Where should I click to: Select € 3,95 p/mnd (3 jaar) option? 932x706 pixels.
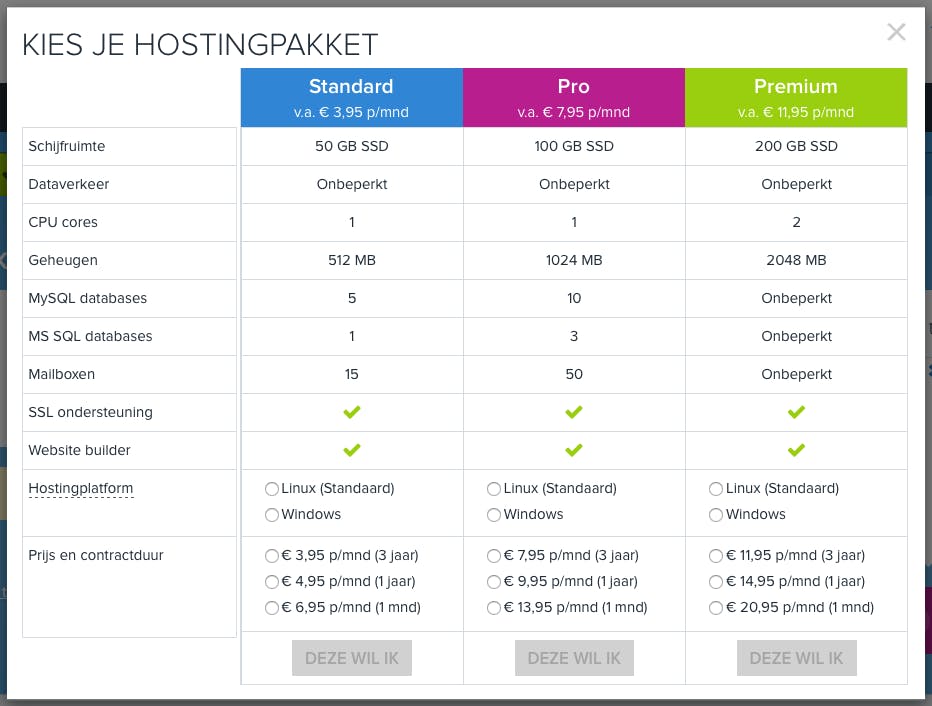(x=272, y=556)
